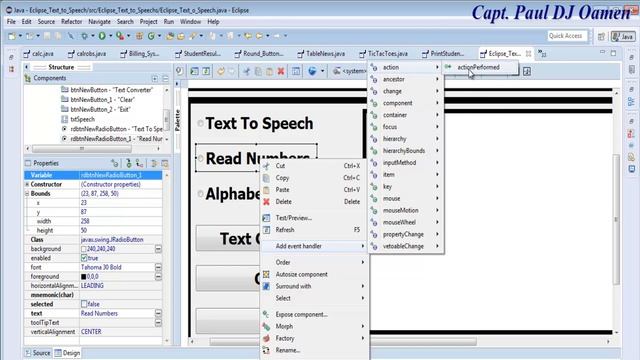Open the system look-and-feel dropdown
The height and width of the screenshot is (360, 640).
click(351, 71)
